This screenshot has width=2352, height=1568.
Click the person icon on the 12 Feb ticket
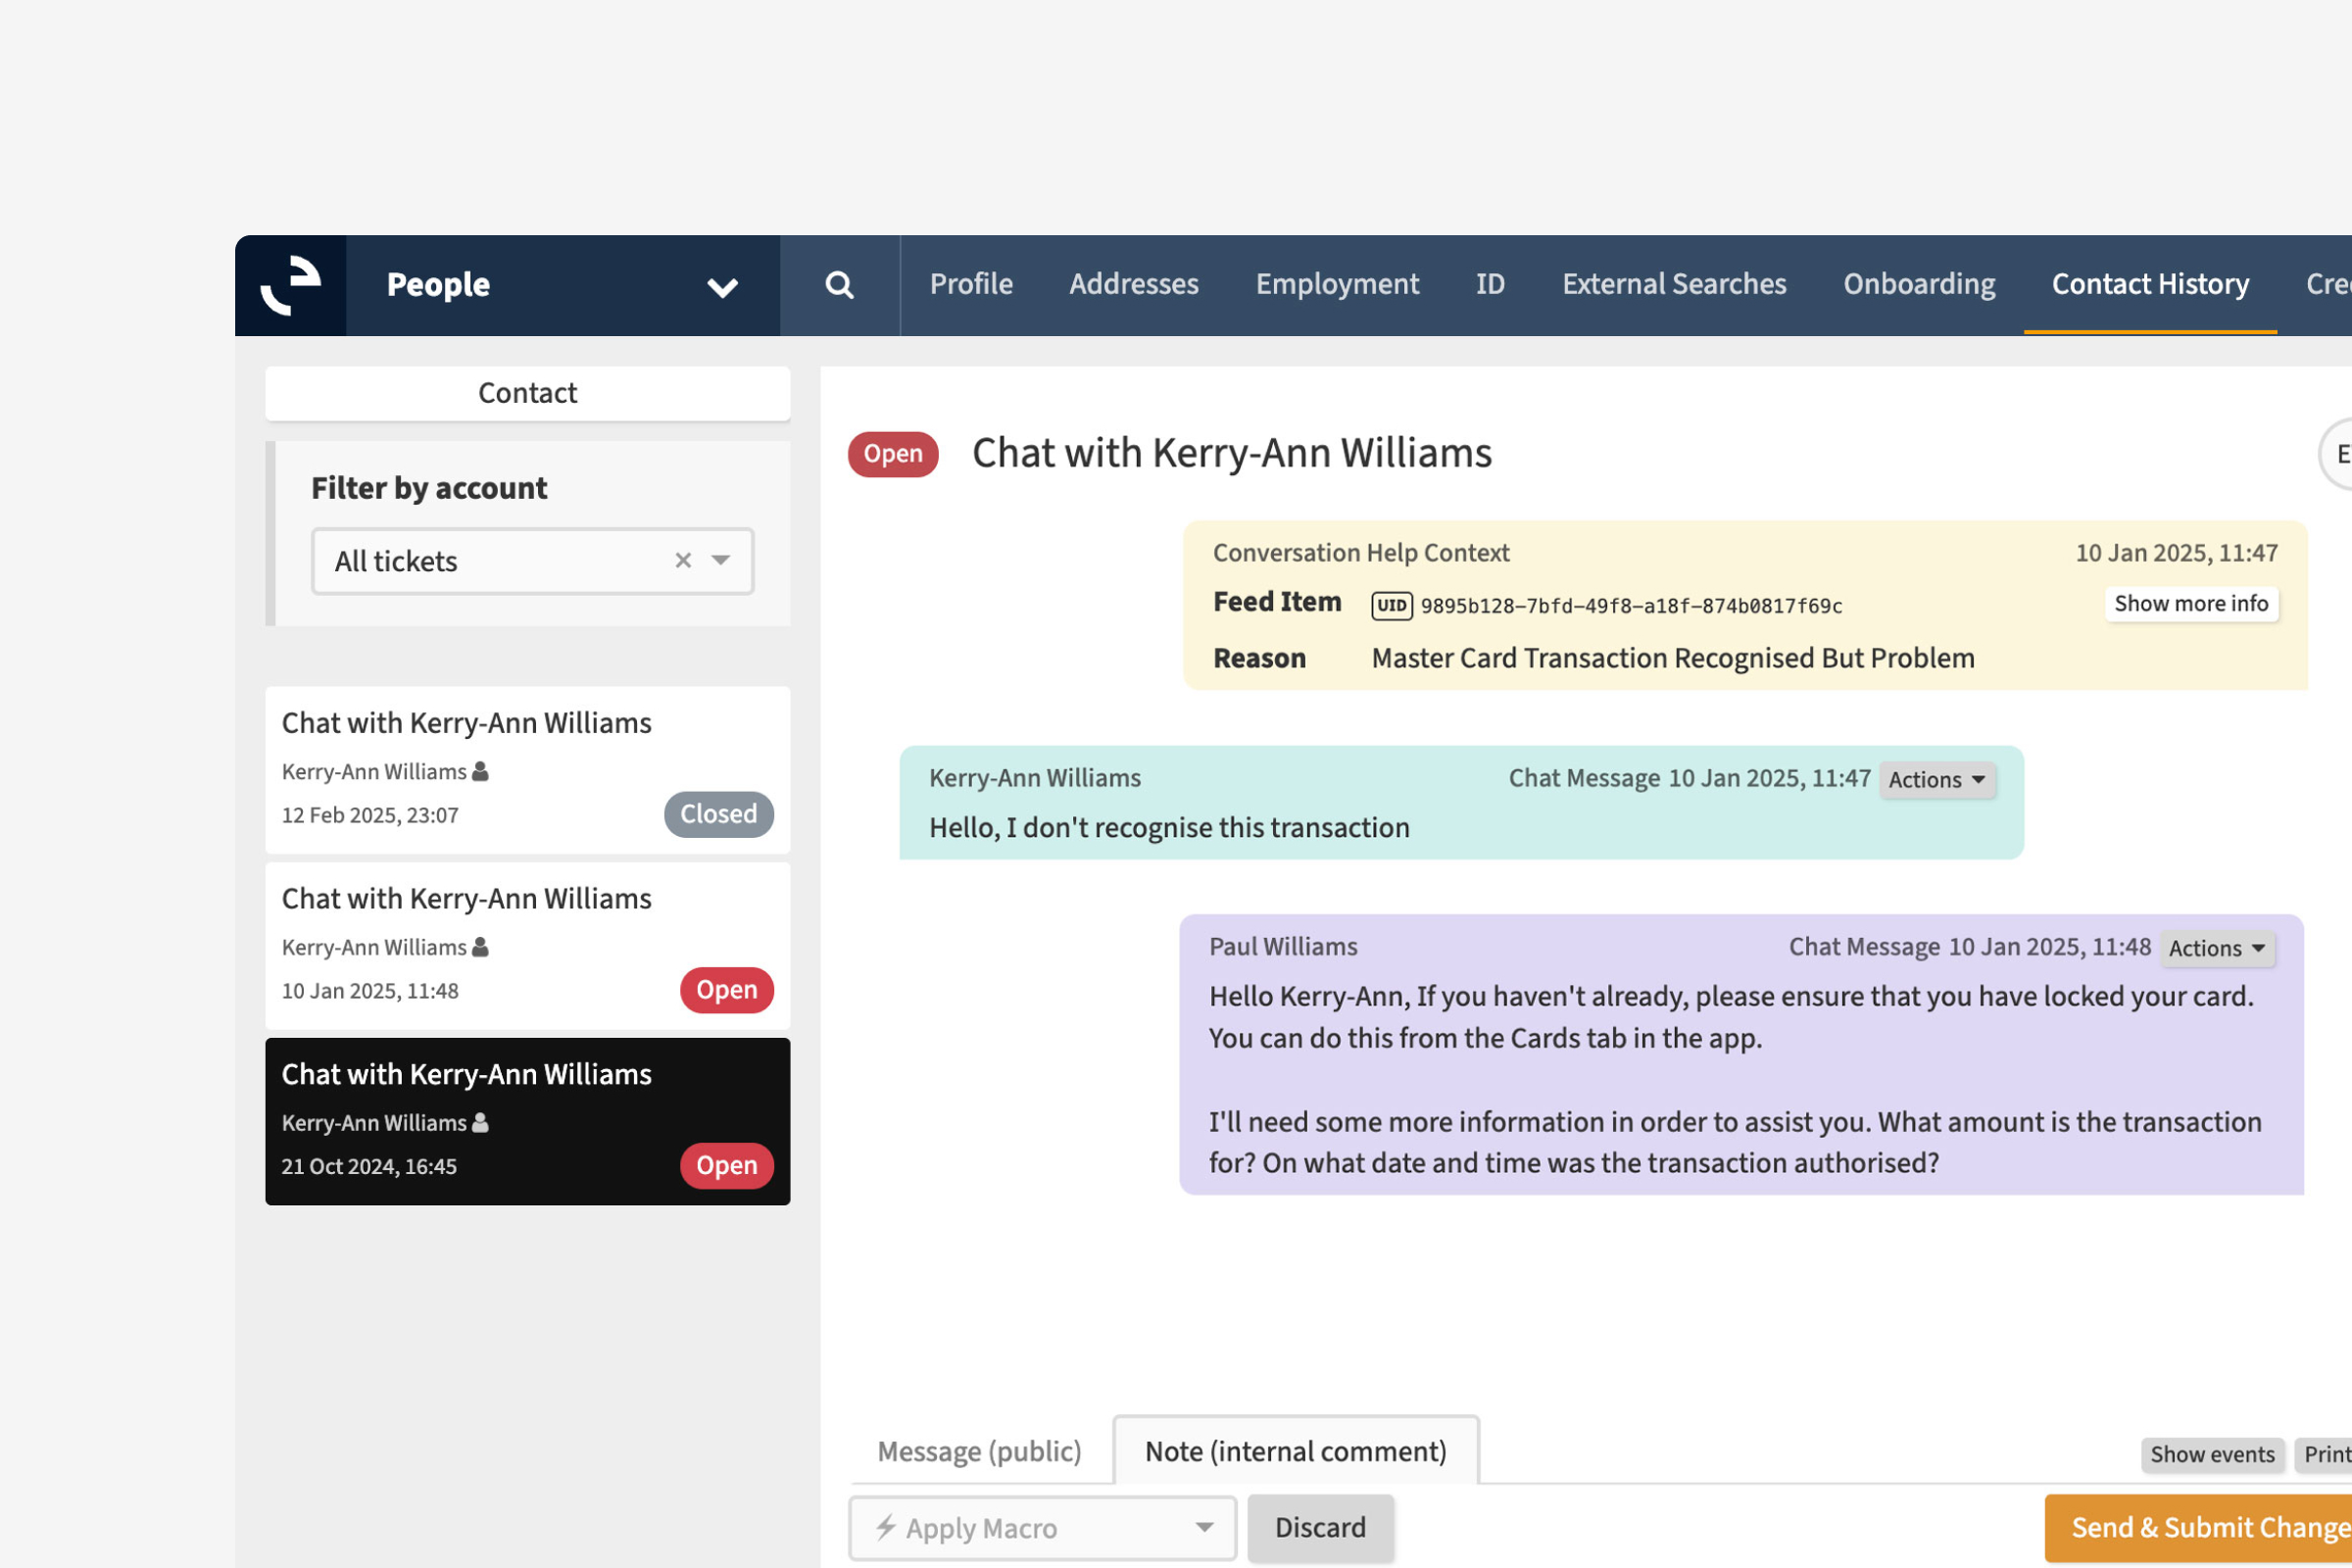point(480,771)
